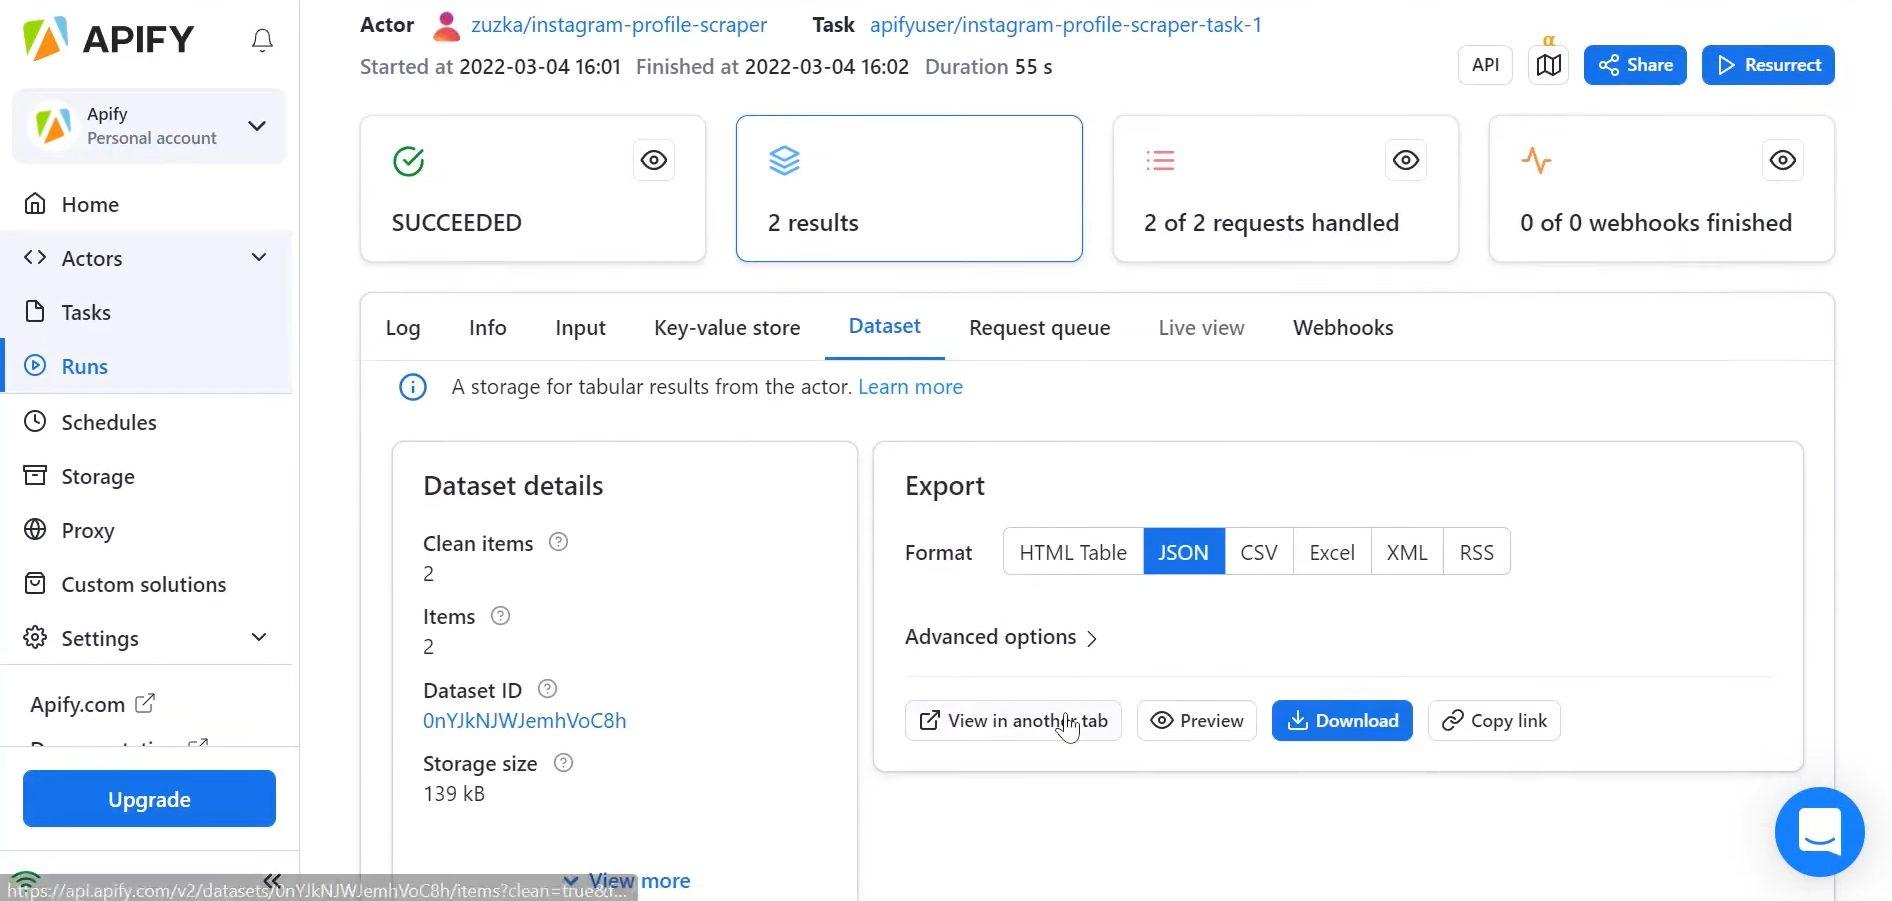Select RSS format
Image resolution: width=1892 pixels, height=901 pixels.
tap(1477, 552)
